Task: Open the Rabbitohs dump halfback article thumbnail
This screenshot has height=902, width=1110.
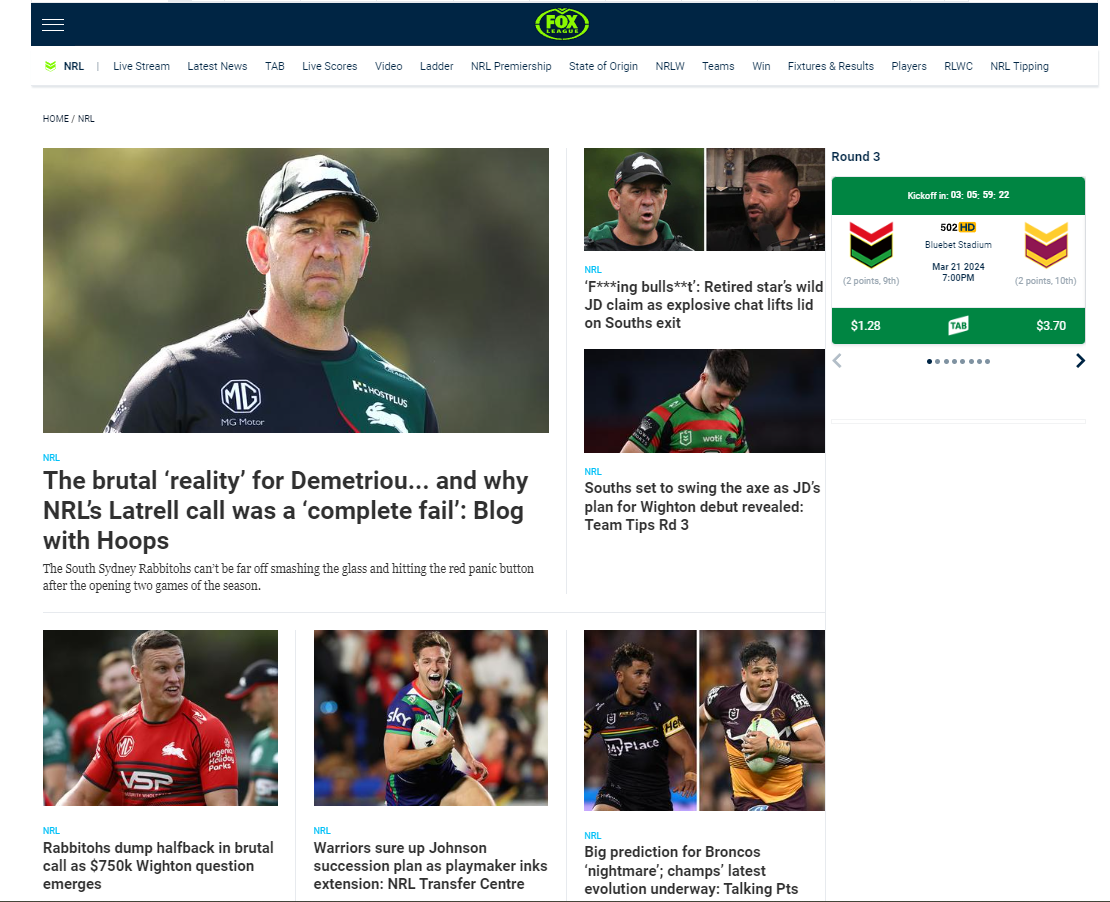Action: point(160,718)
